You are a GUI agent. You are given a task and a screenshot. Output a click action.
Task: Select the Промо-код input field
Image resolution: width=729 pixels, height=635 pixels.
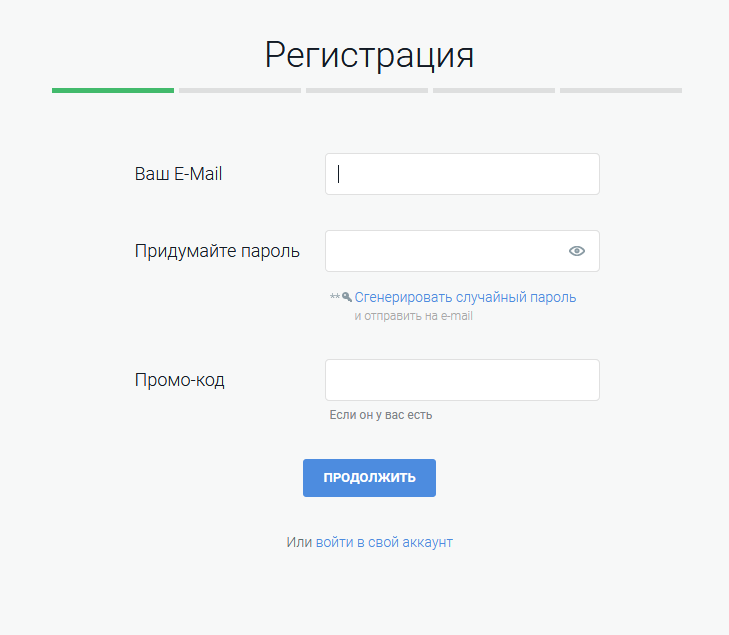[x=462, y=380]
